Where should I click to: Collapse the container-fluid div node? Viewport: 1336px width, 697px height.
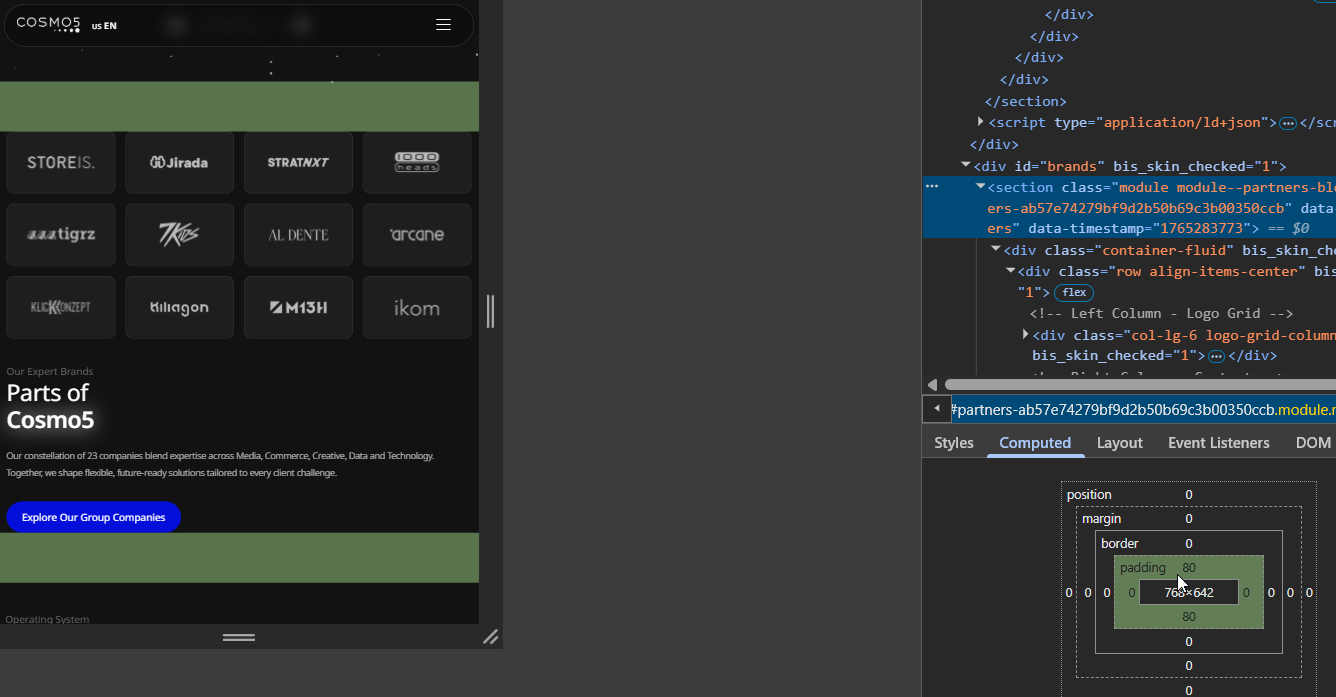[996, 250]
